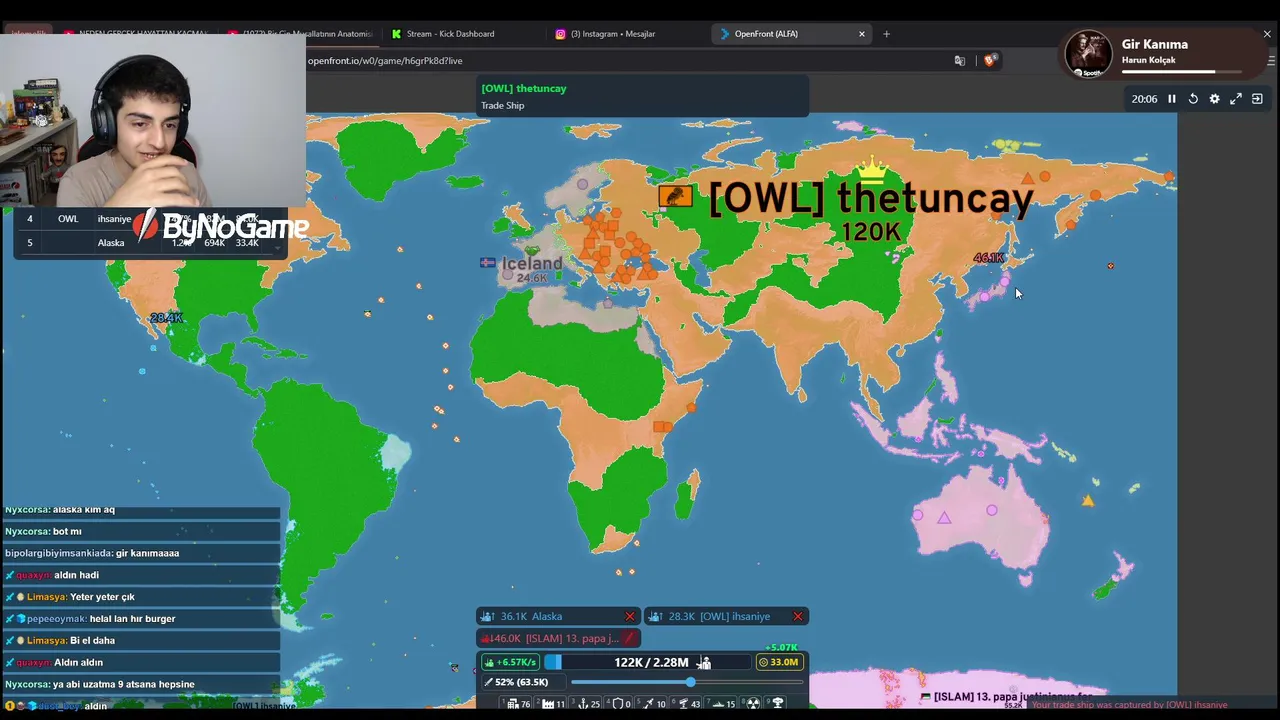Image resolution: width=1280 pixels, height=720 pixels.
Task: Seek the Spotify song progress bar
Action: click(x=1181, y=72)
